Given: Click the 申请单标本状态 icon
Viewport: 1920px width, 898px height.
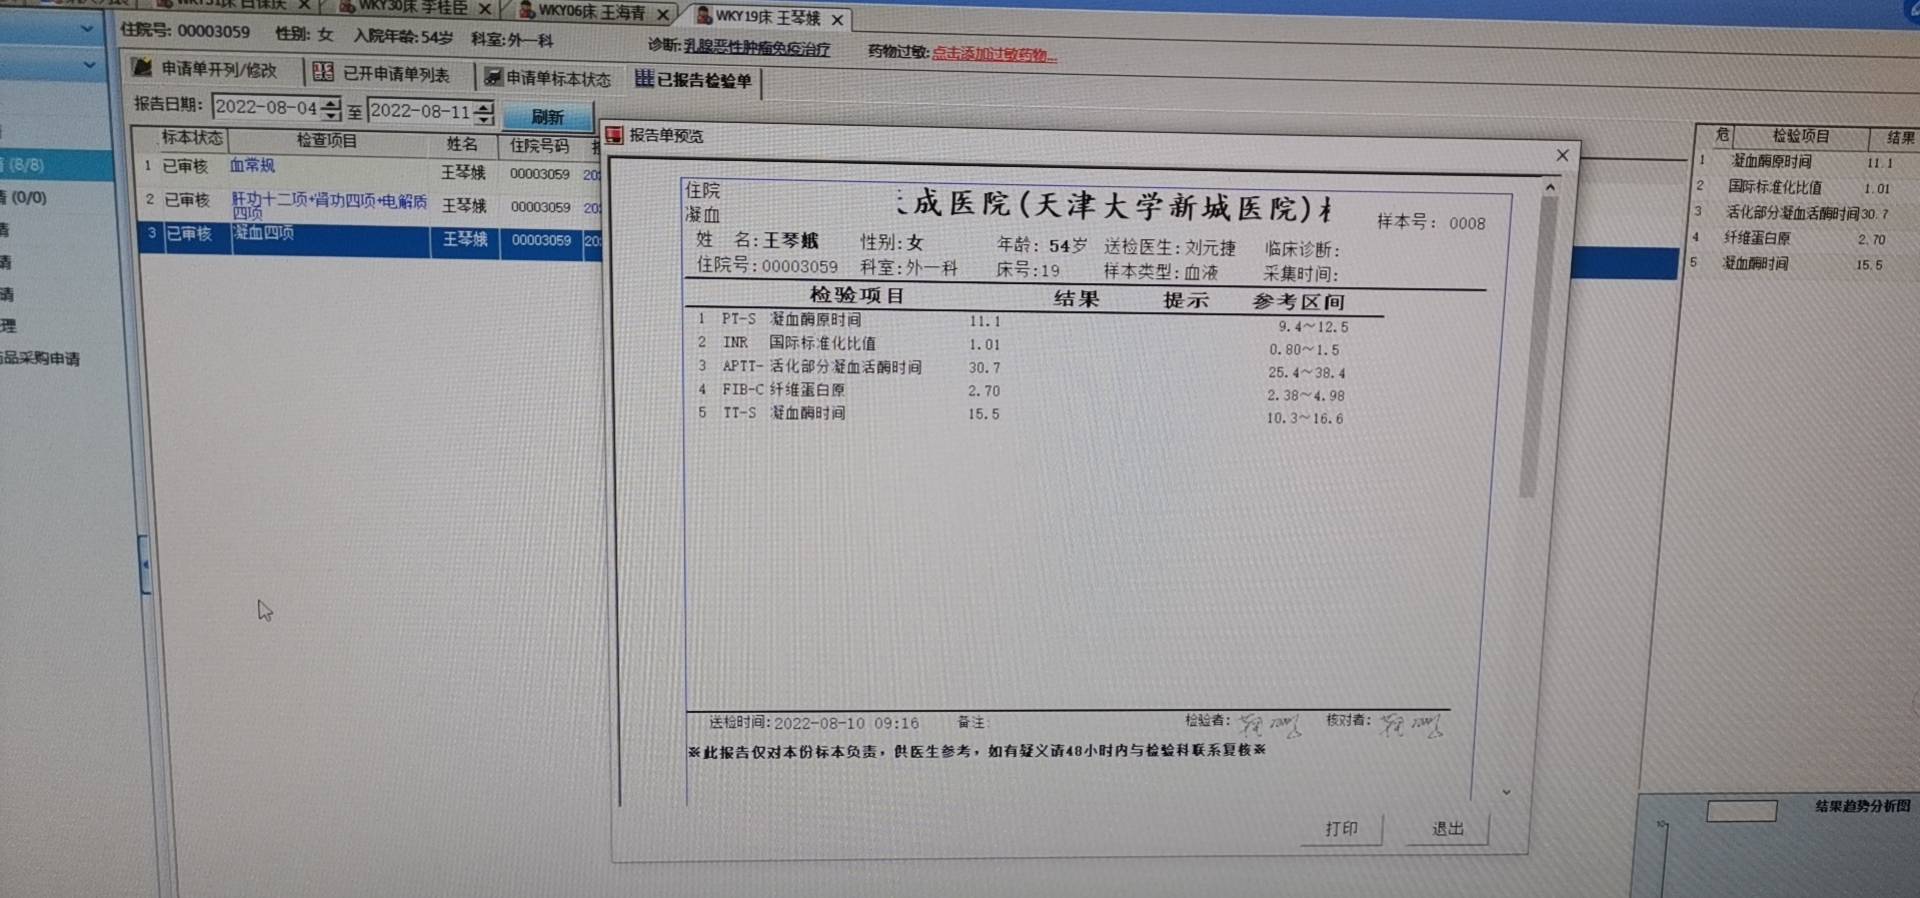Looking at the screenshot, I should [493, 77].
